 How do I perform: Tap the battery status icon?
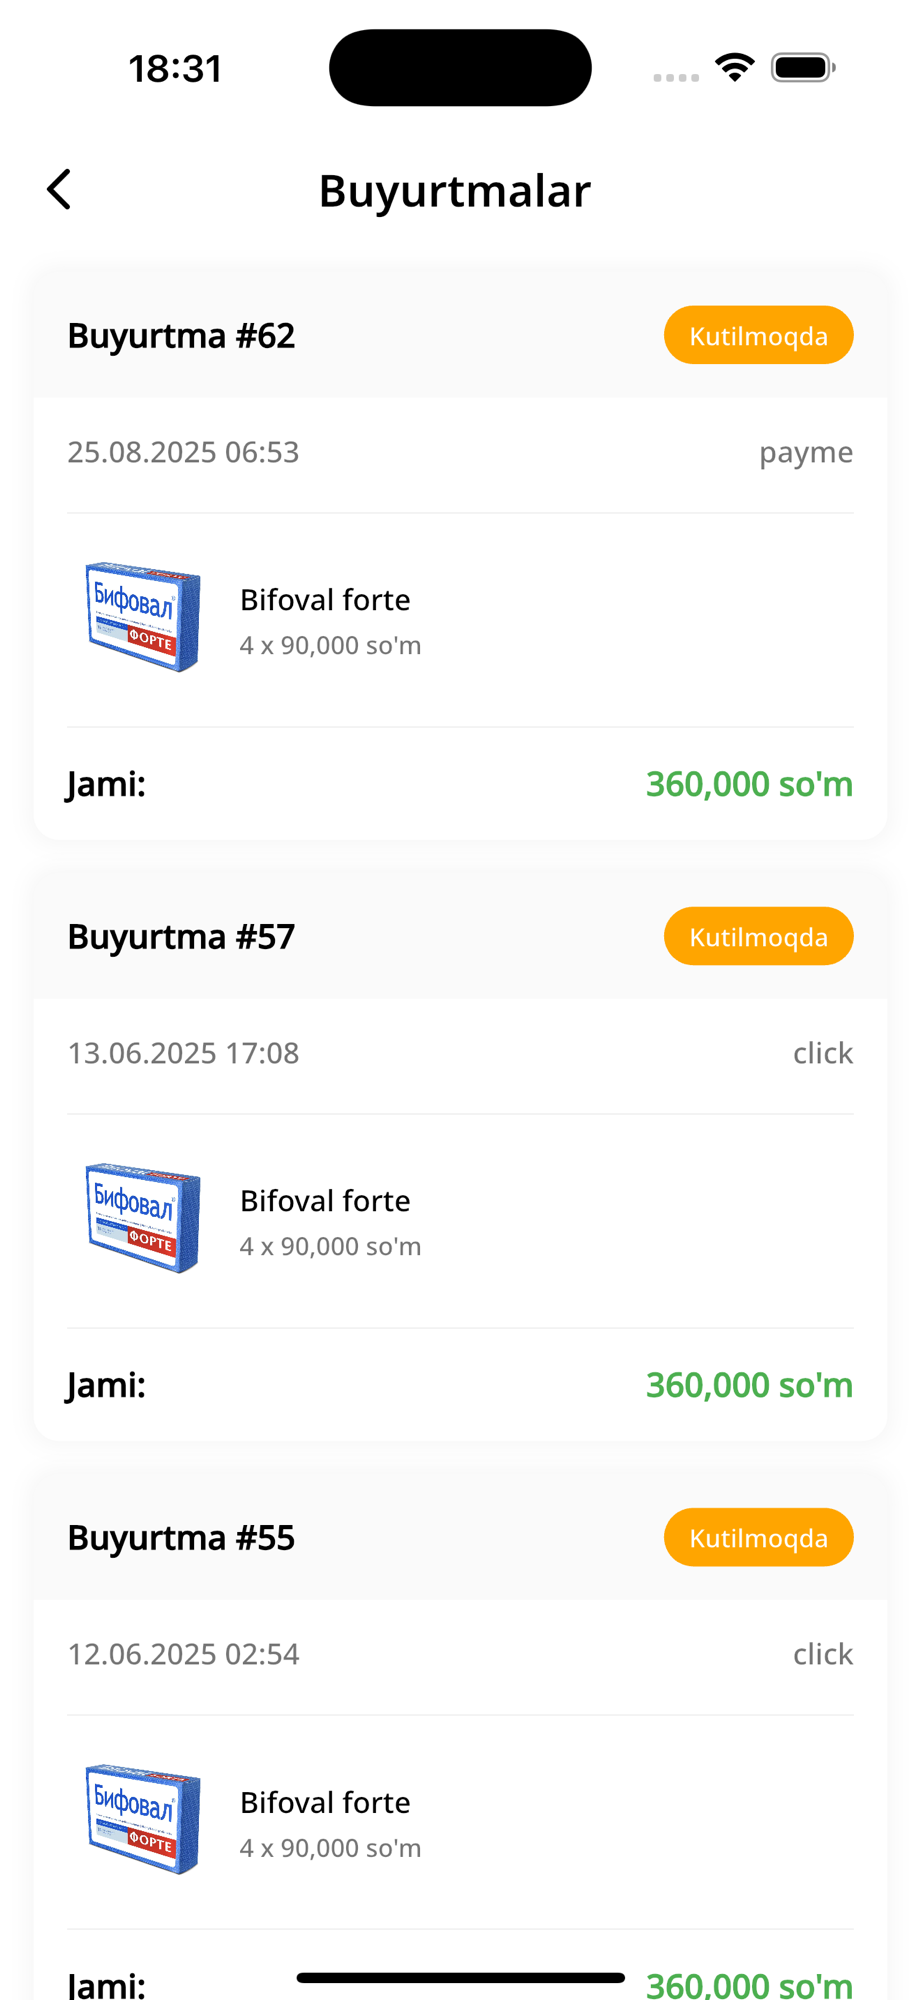[x=803, y=68]
